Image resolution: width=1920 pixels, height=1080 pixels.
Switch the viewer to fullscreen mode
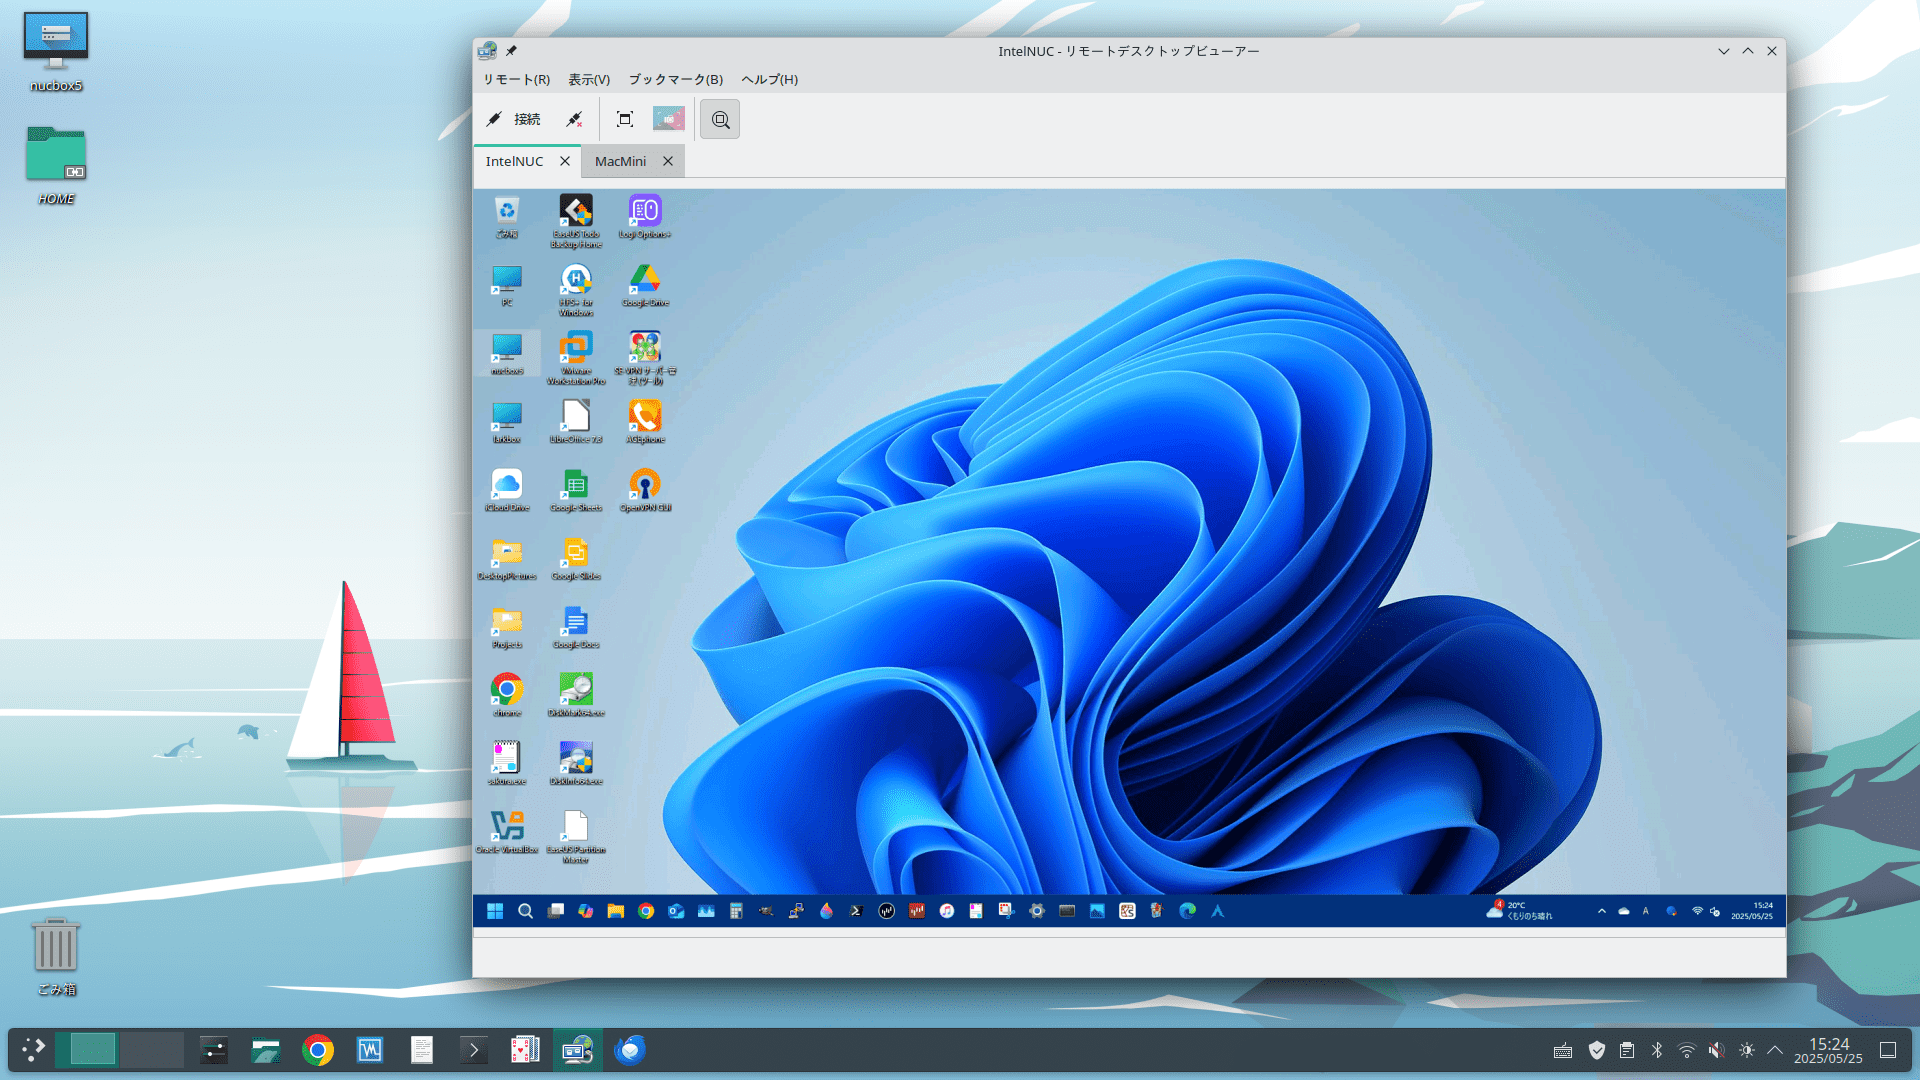pyautogui.click(x=625, y=119)
